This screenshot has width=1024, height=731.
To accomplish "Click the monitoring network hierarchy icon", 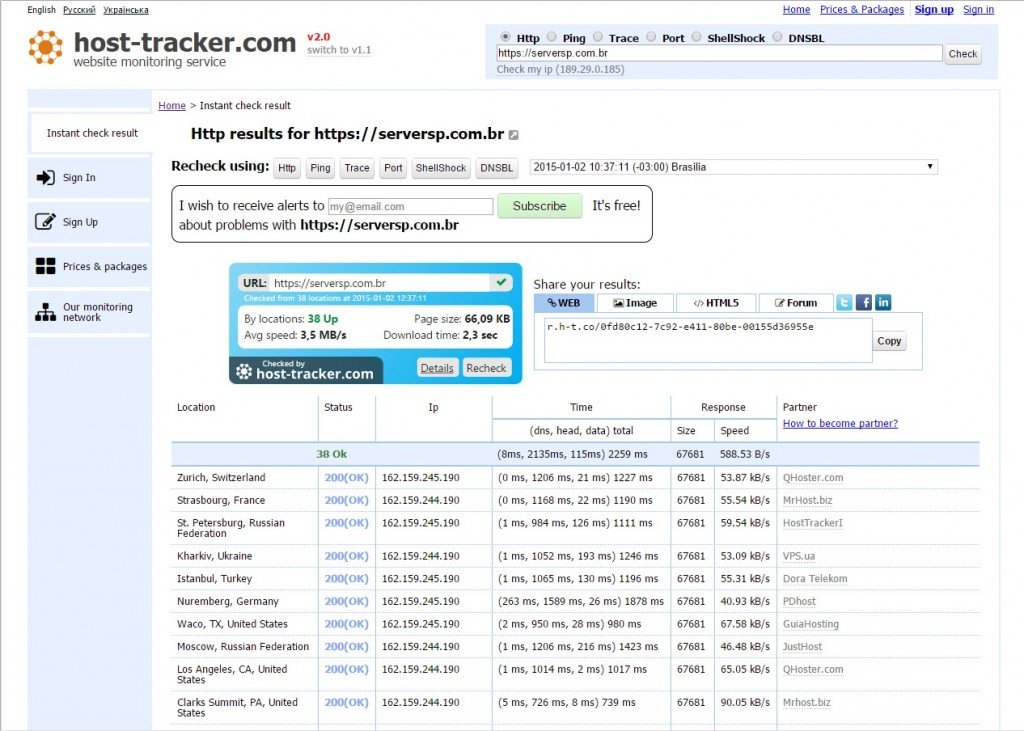I will (45, 312).
